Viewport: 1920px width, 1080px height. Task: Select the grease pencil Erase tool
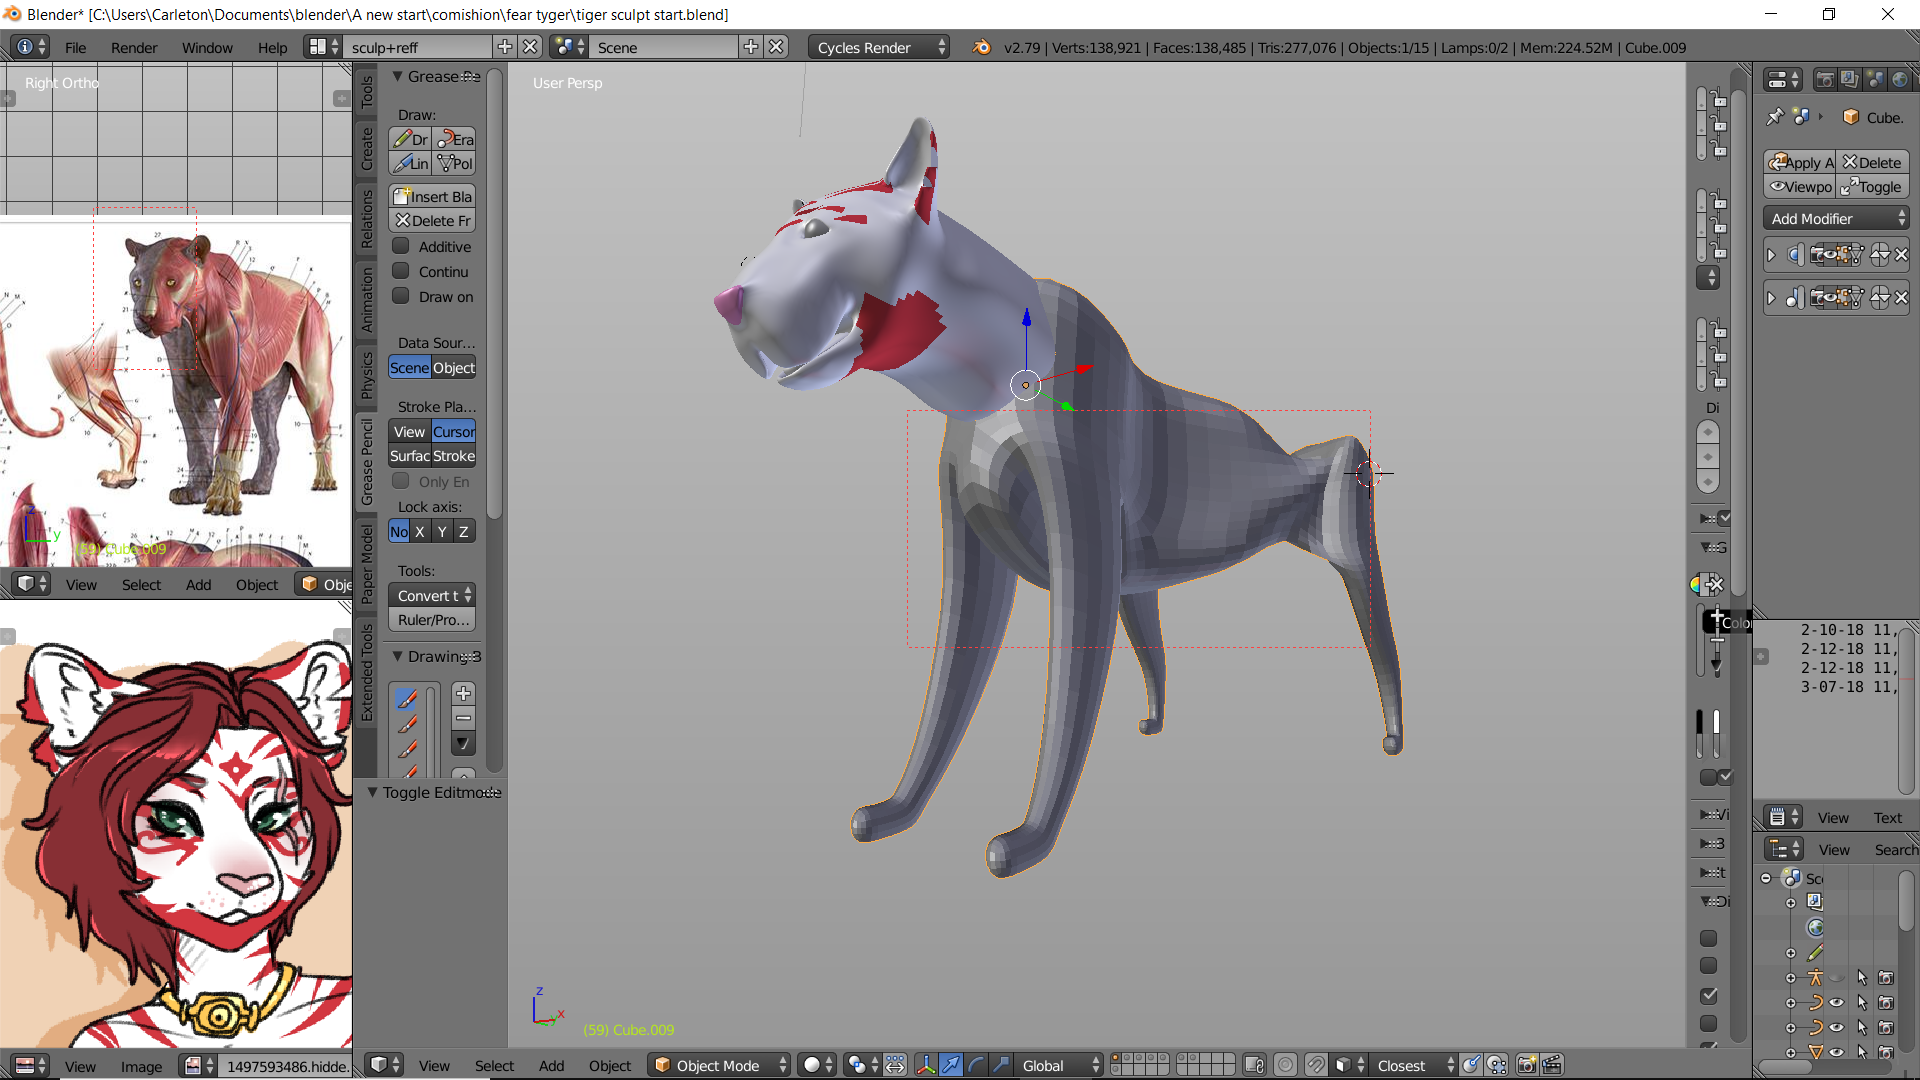click(x=456, y=139)
